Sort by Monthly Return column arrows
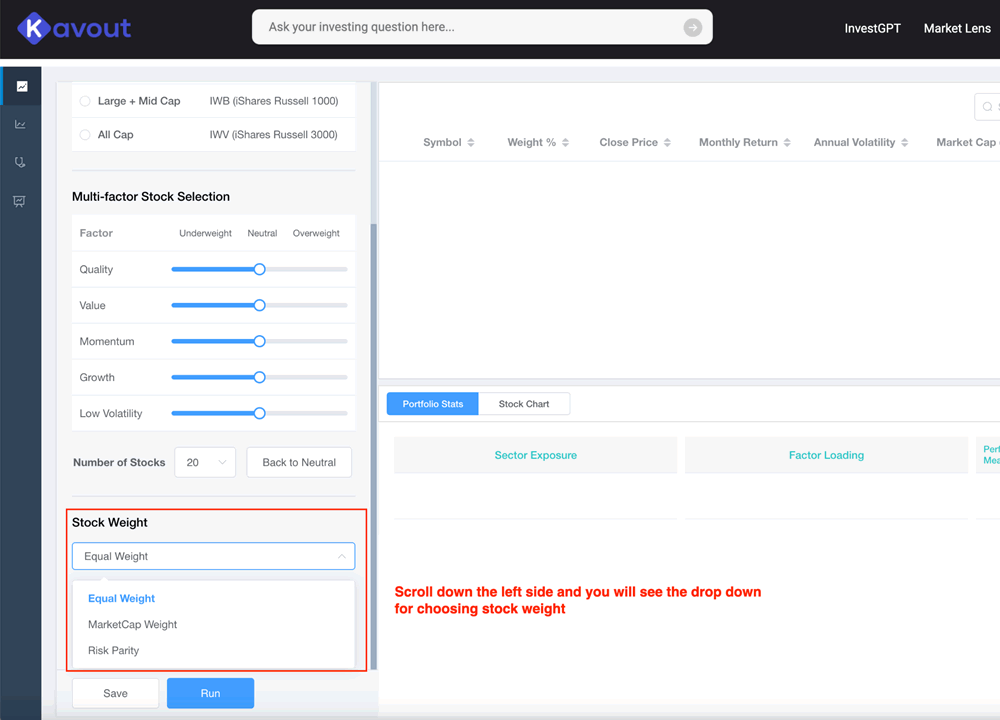The image size is (1000, 720). 787,143
